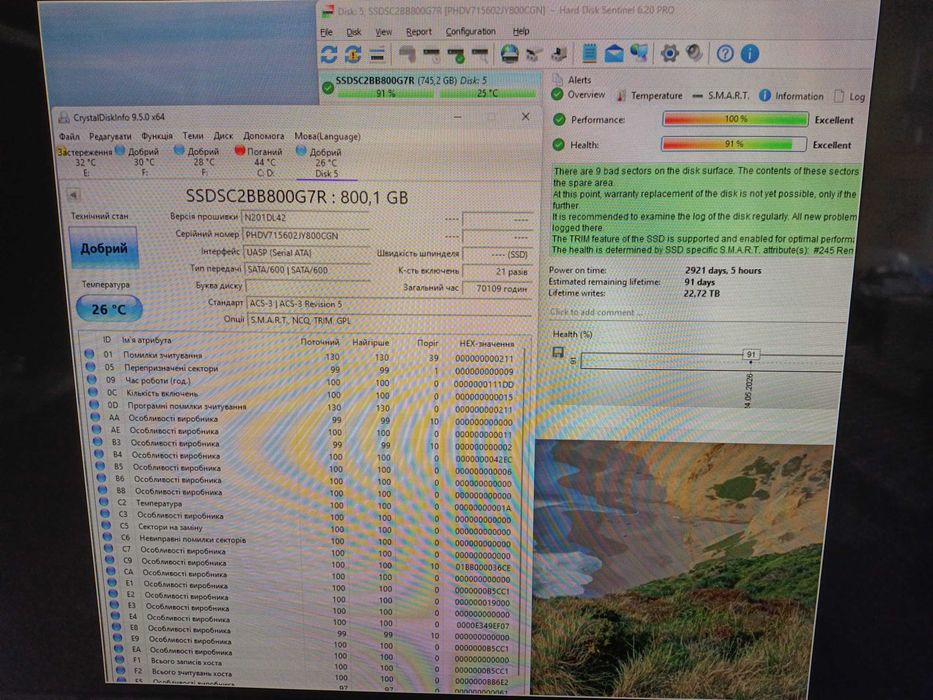Switch to the Information tab

click(x=791, y=96)
